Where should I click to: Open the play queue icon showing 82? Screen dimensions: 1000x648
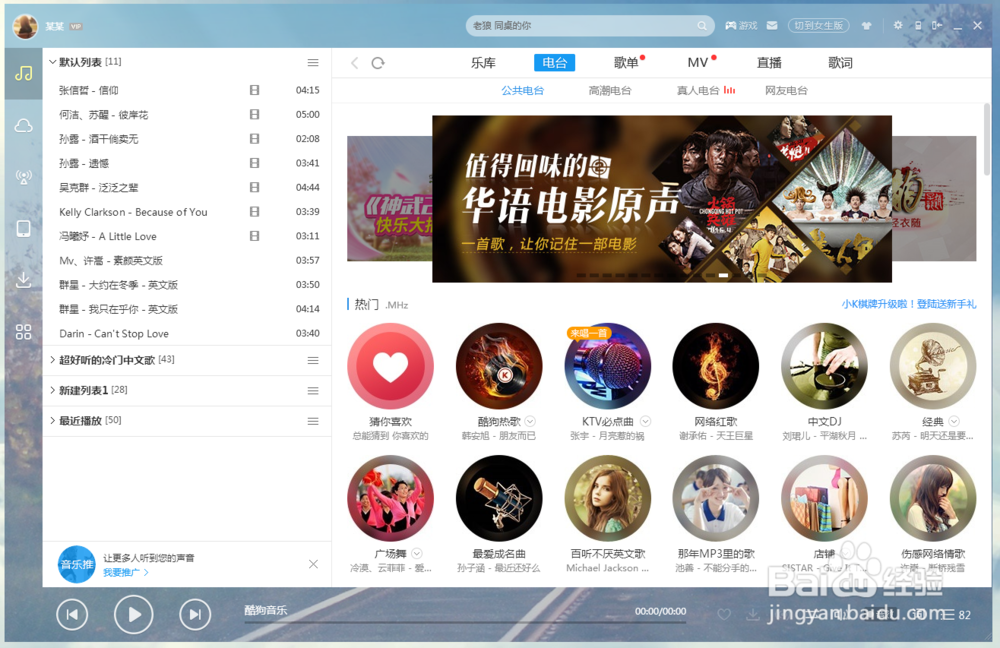pyautogui.click(x=957, y=615)
